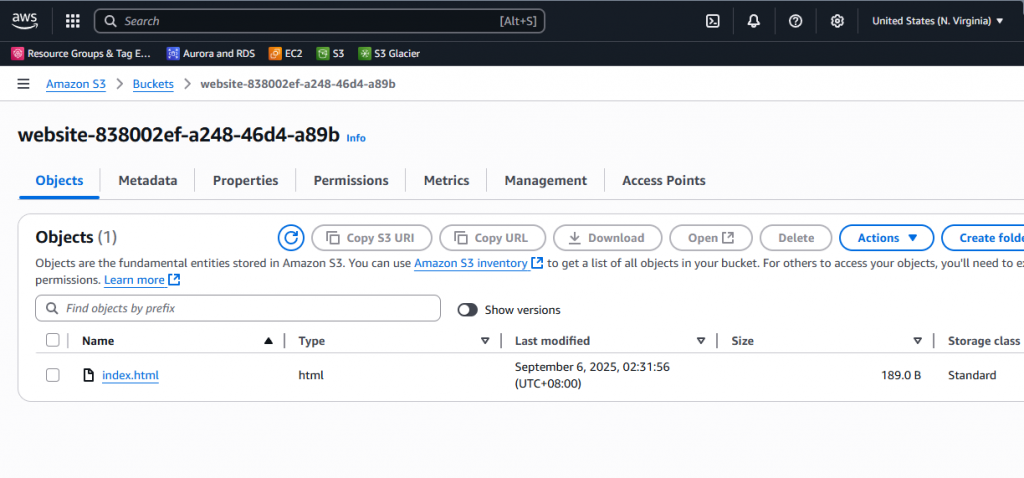Screen dimensions: 1024x478
Task: Switch to the Properties tab
Action: point(246,181)
